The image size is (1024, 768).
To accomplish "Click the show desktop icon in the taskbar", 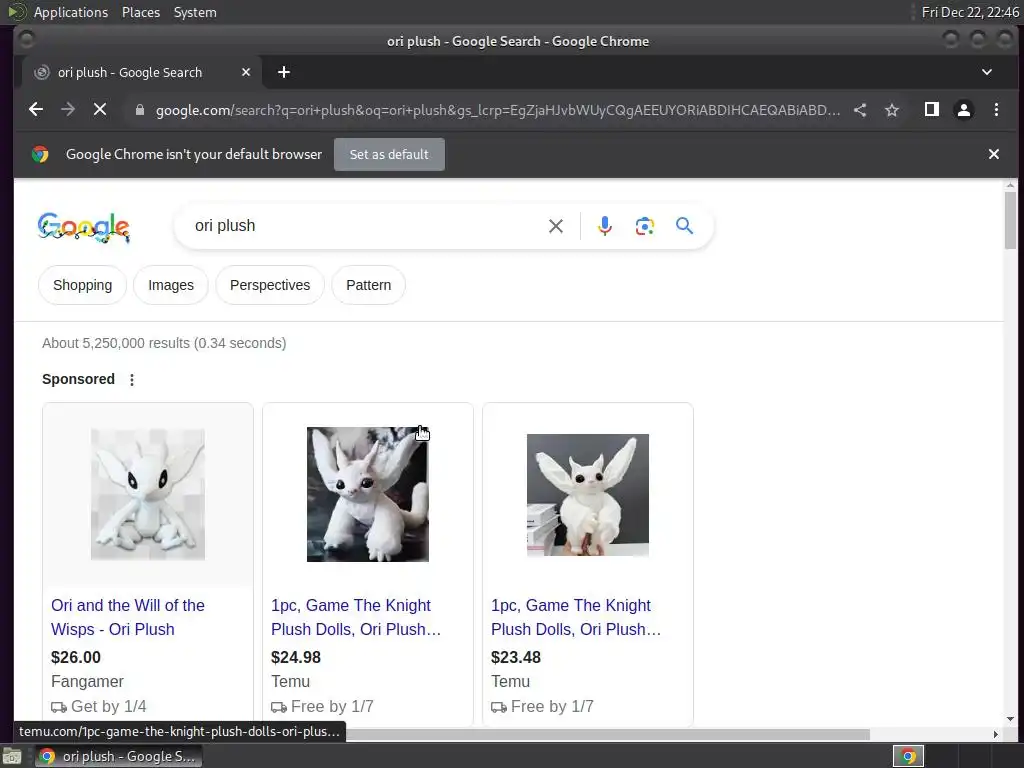I will pyautogui.click(x=12, y=757).
